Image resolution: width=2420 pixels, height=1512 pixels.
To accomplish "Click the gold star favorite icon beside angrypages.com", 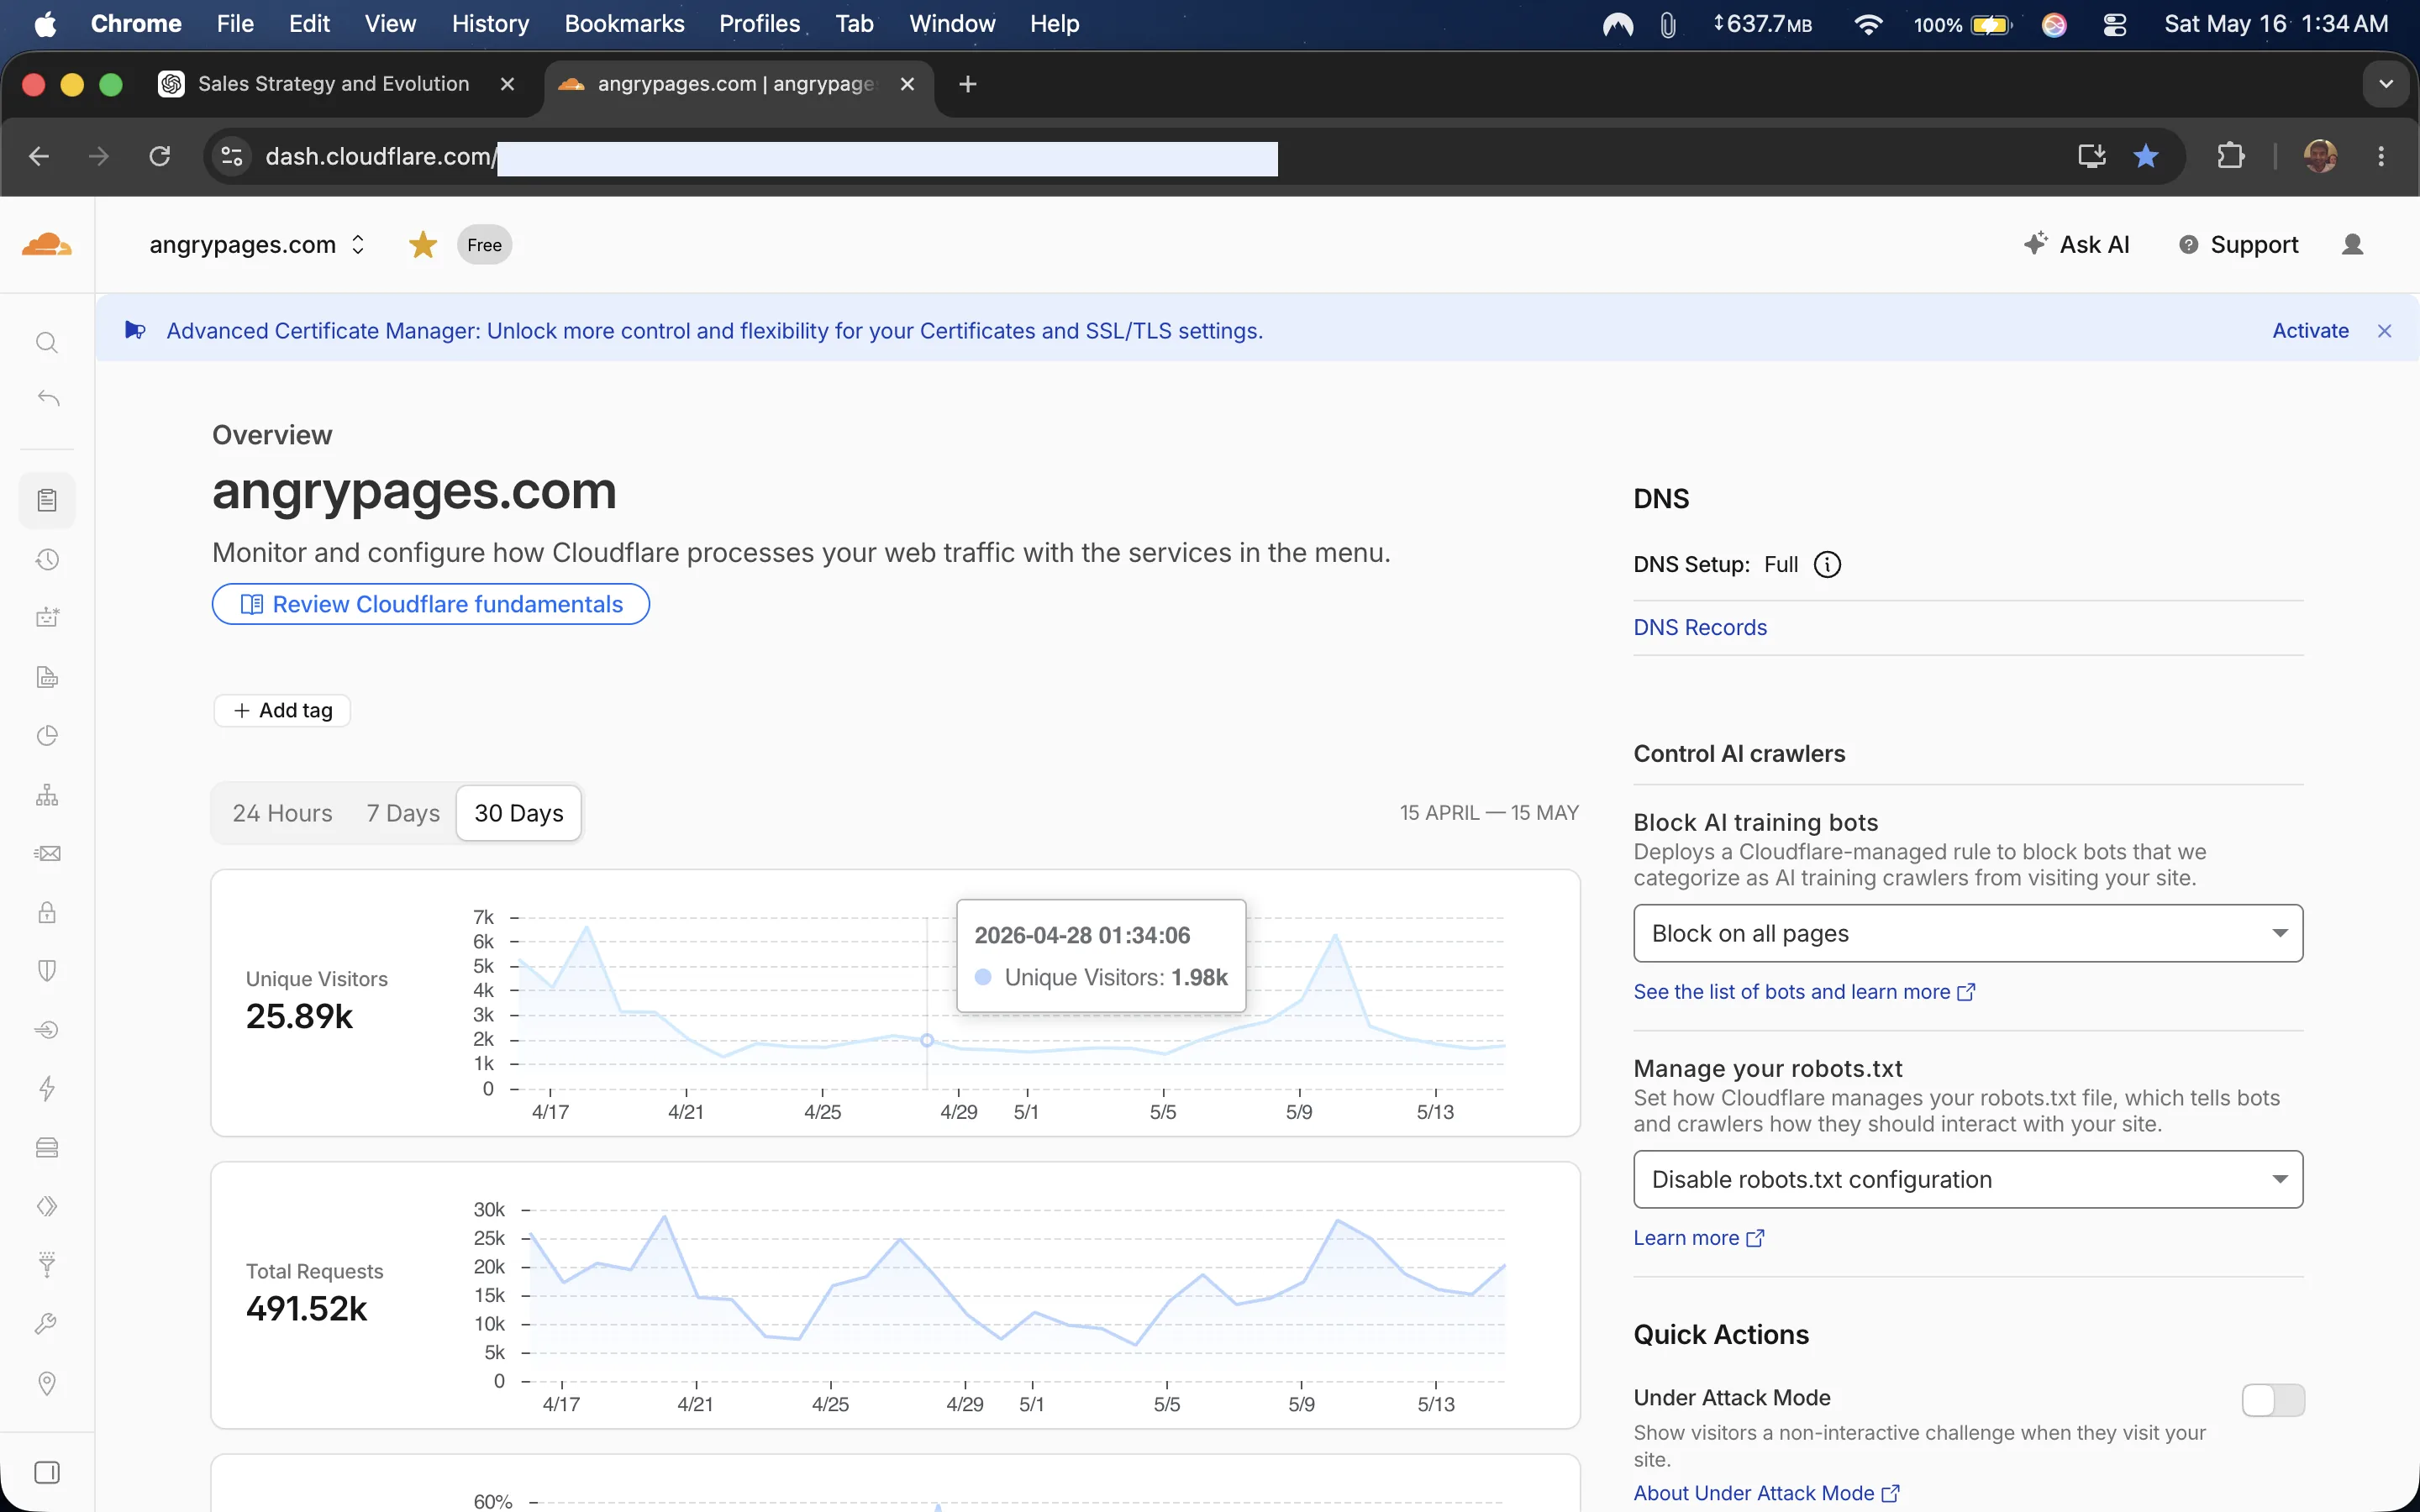I will tap(423, 244).
